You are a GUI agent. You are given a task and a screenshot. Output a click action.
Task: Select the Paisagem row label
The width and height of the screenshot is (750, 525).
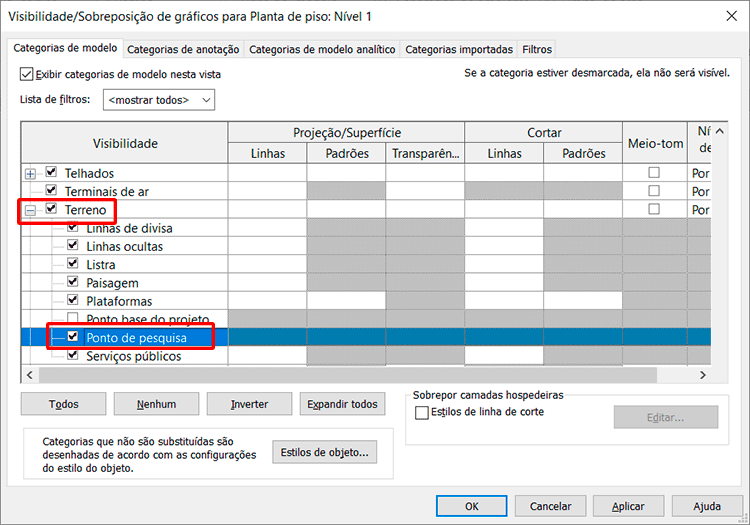(112, 283)
